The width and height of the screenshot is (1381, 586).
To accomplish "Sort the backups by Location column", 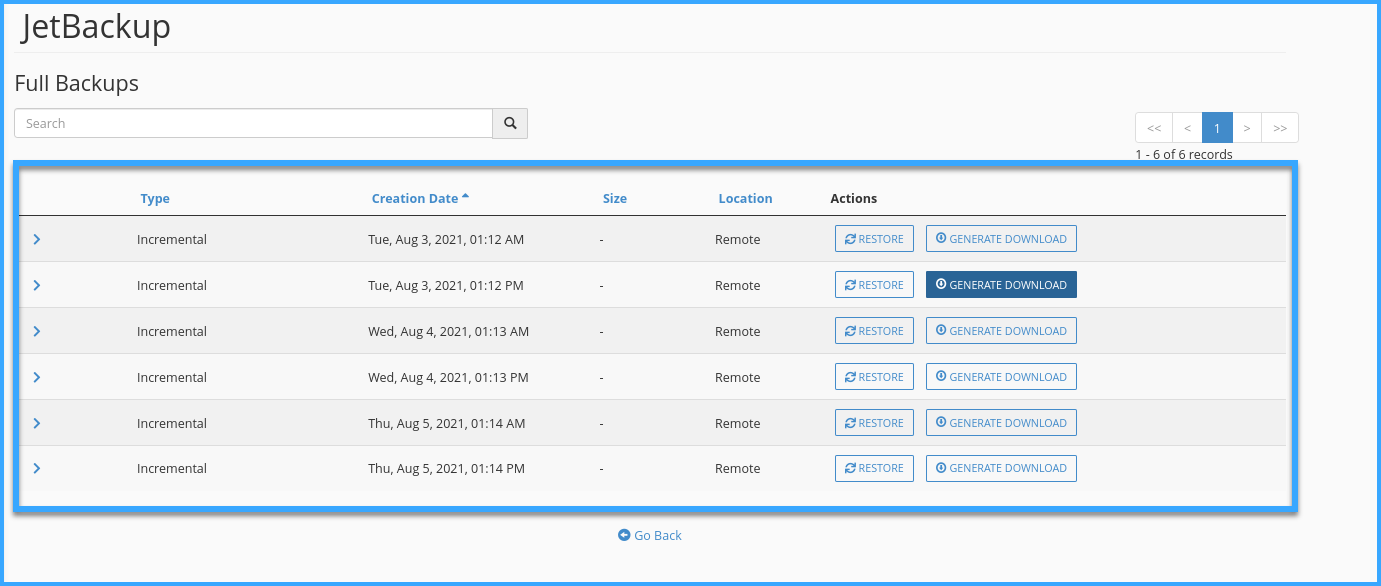I will point(745,199).
